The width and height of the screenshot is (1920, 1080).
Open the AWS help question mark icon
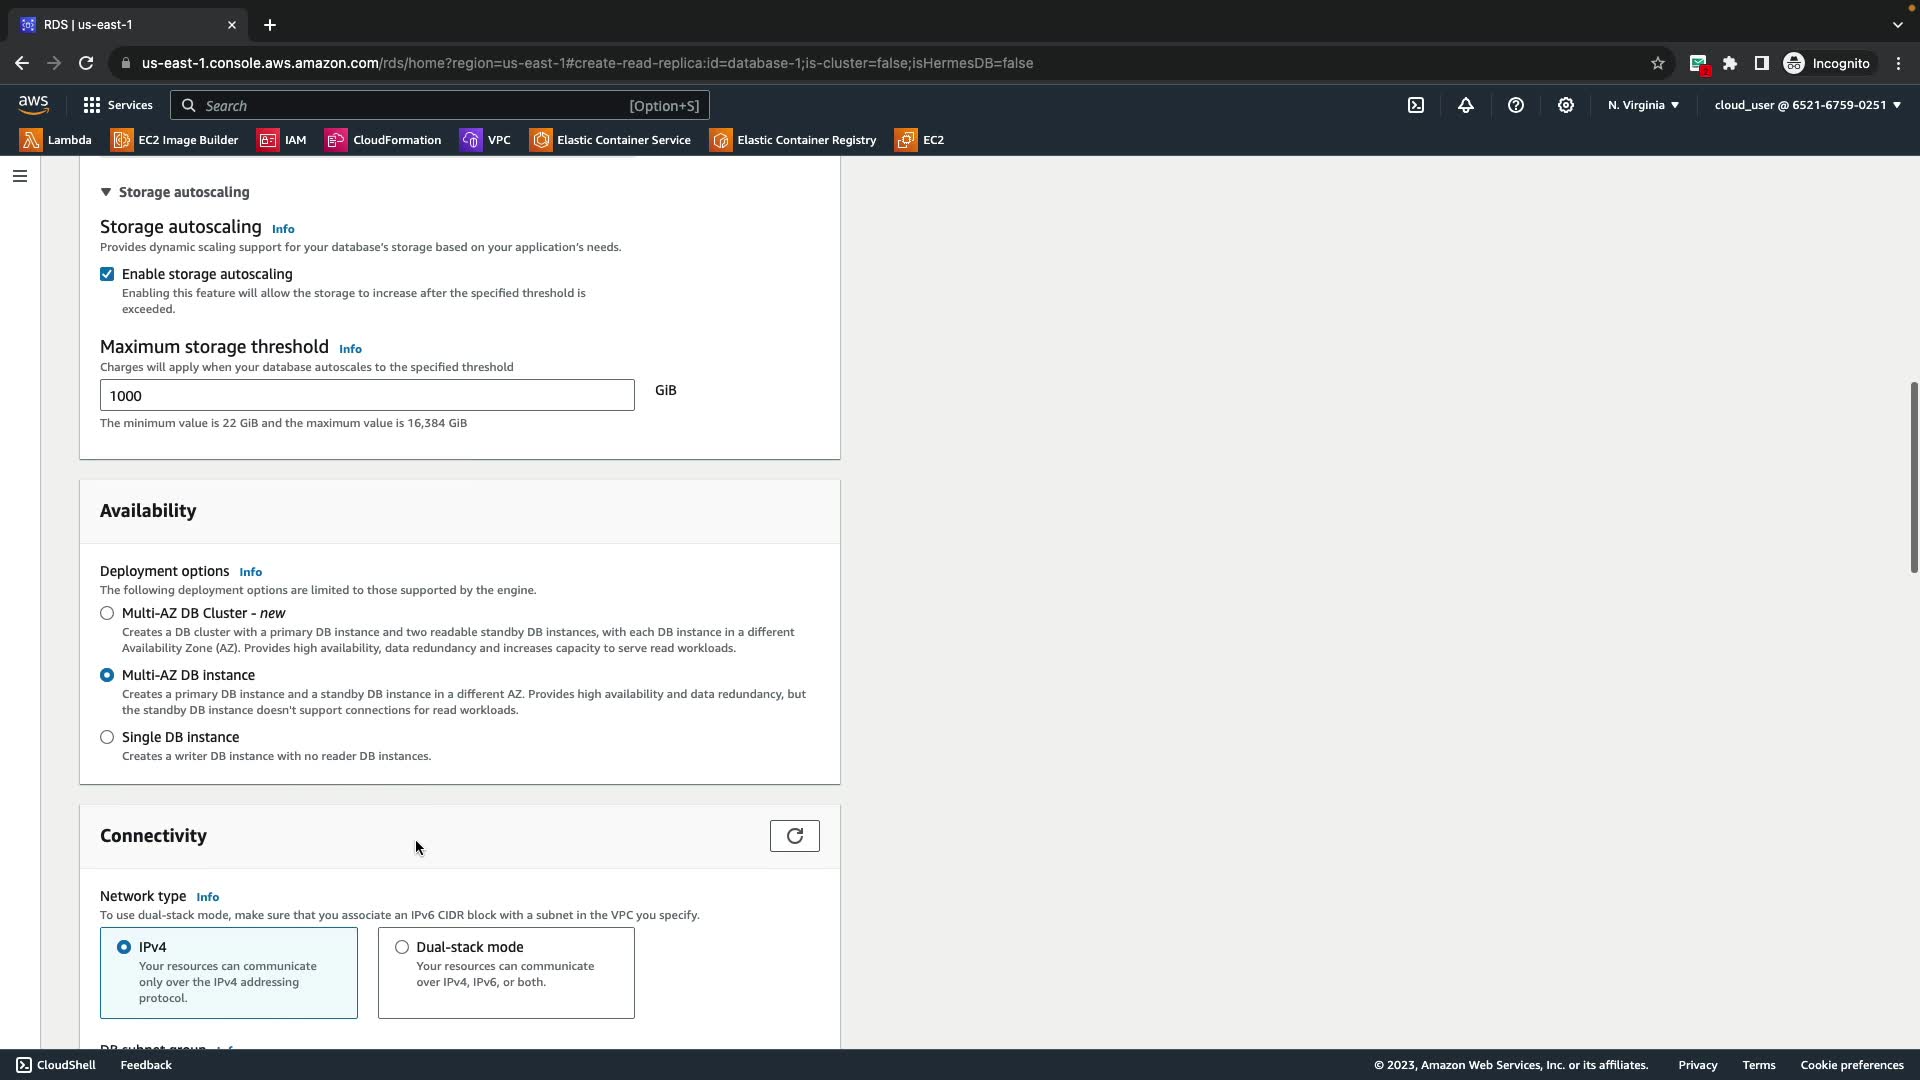(1516, 105)
